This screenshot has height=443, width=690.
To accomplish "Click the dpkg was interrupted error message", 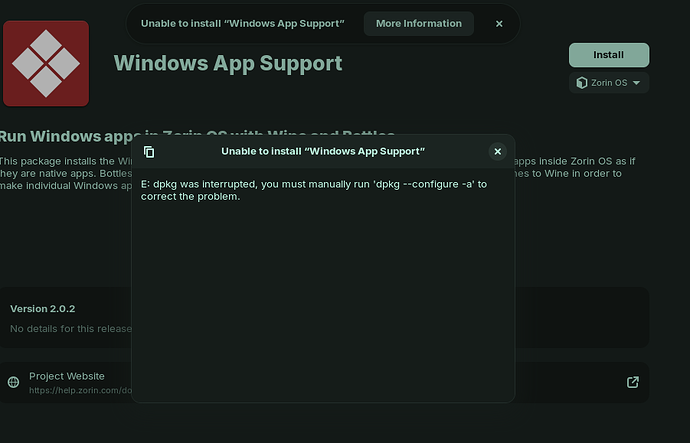I will 314,190.
